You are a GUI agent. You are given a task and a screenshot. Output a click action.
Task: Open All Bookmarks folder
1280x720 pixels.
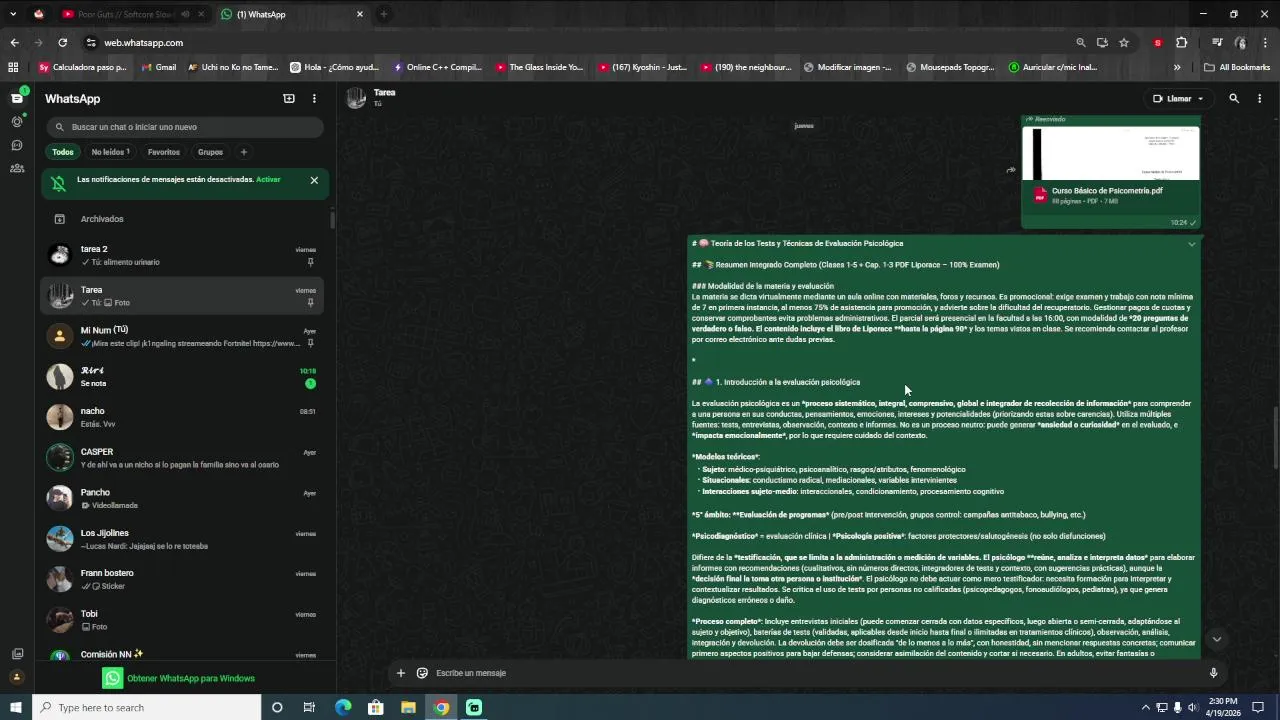pos(1237,68)
